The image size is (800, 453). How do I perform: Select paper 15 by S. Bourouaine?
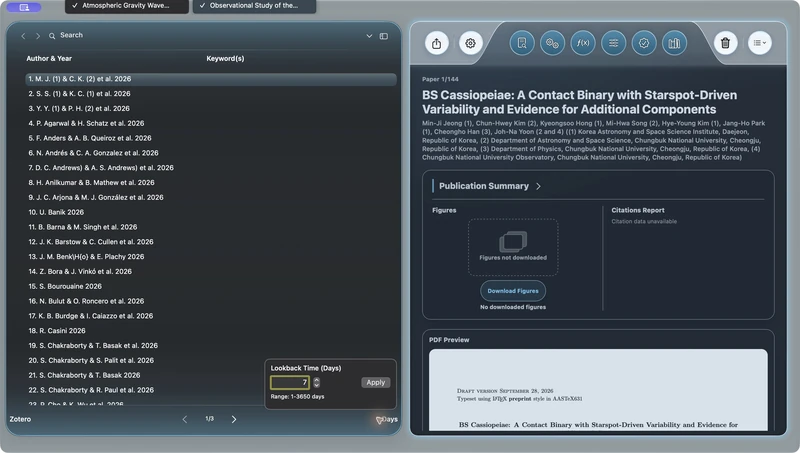pos(211,286)
